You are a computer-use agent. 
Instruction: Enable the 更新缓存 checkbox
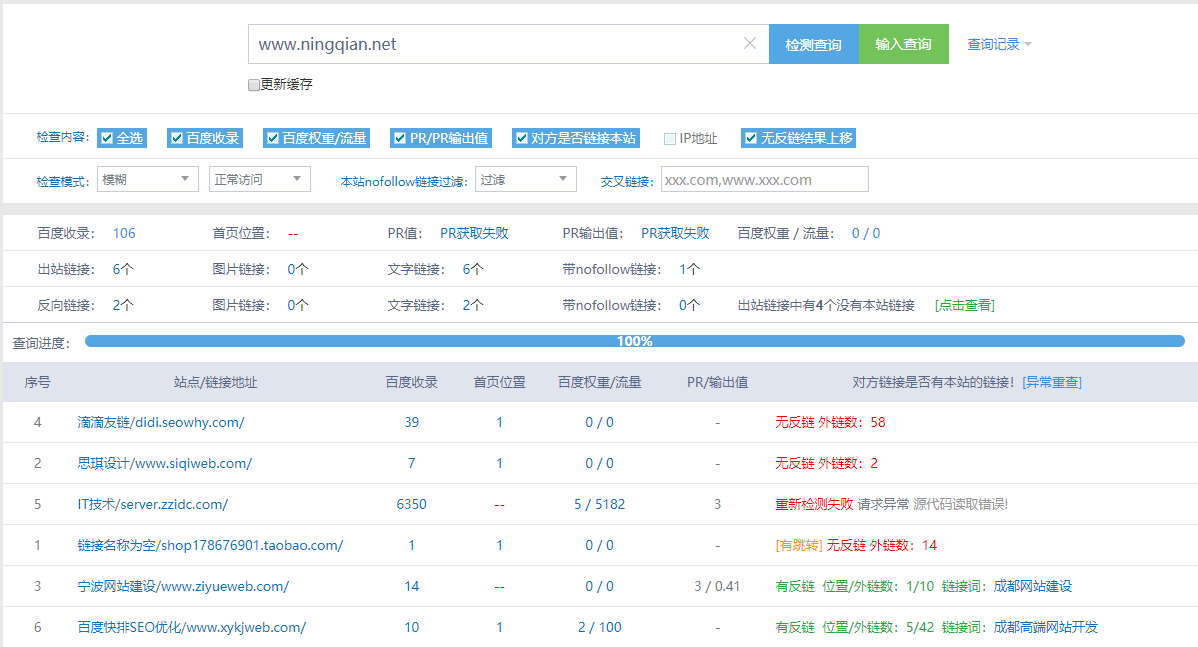click(x=254, y=85)
